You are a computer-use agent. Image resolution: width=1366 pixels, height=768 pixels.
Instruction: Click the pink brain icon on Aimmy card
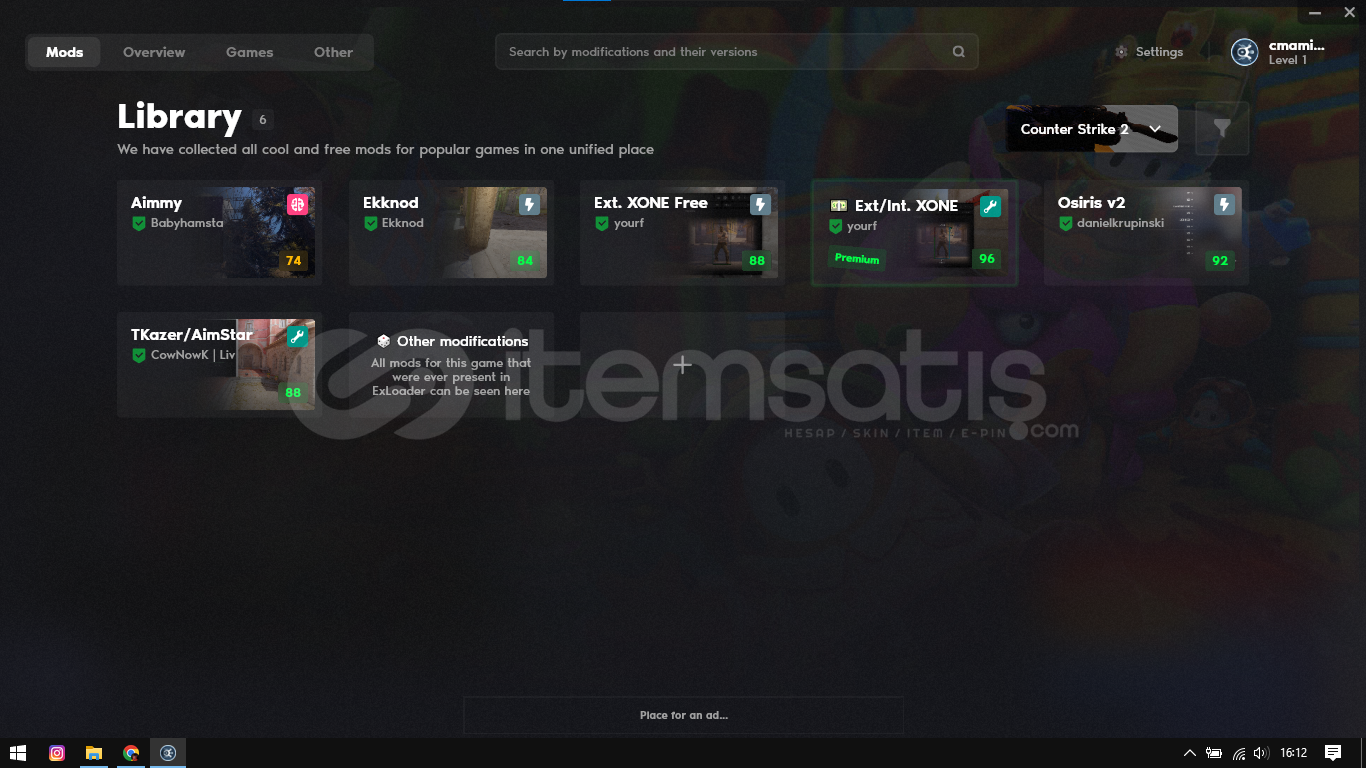297,204
